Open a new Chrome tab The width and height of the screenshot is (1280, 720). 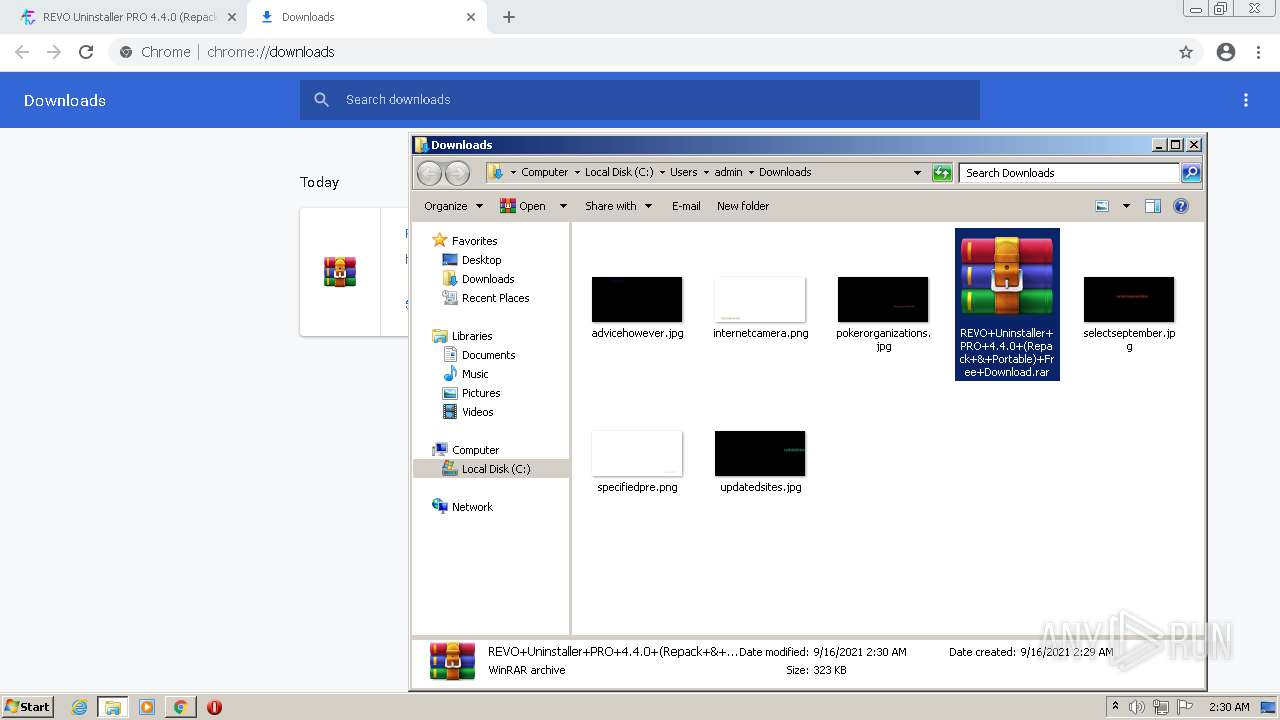(x=509, y=17)
